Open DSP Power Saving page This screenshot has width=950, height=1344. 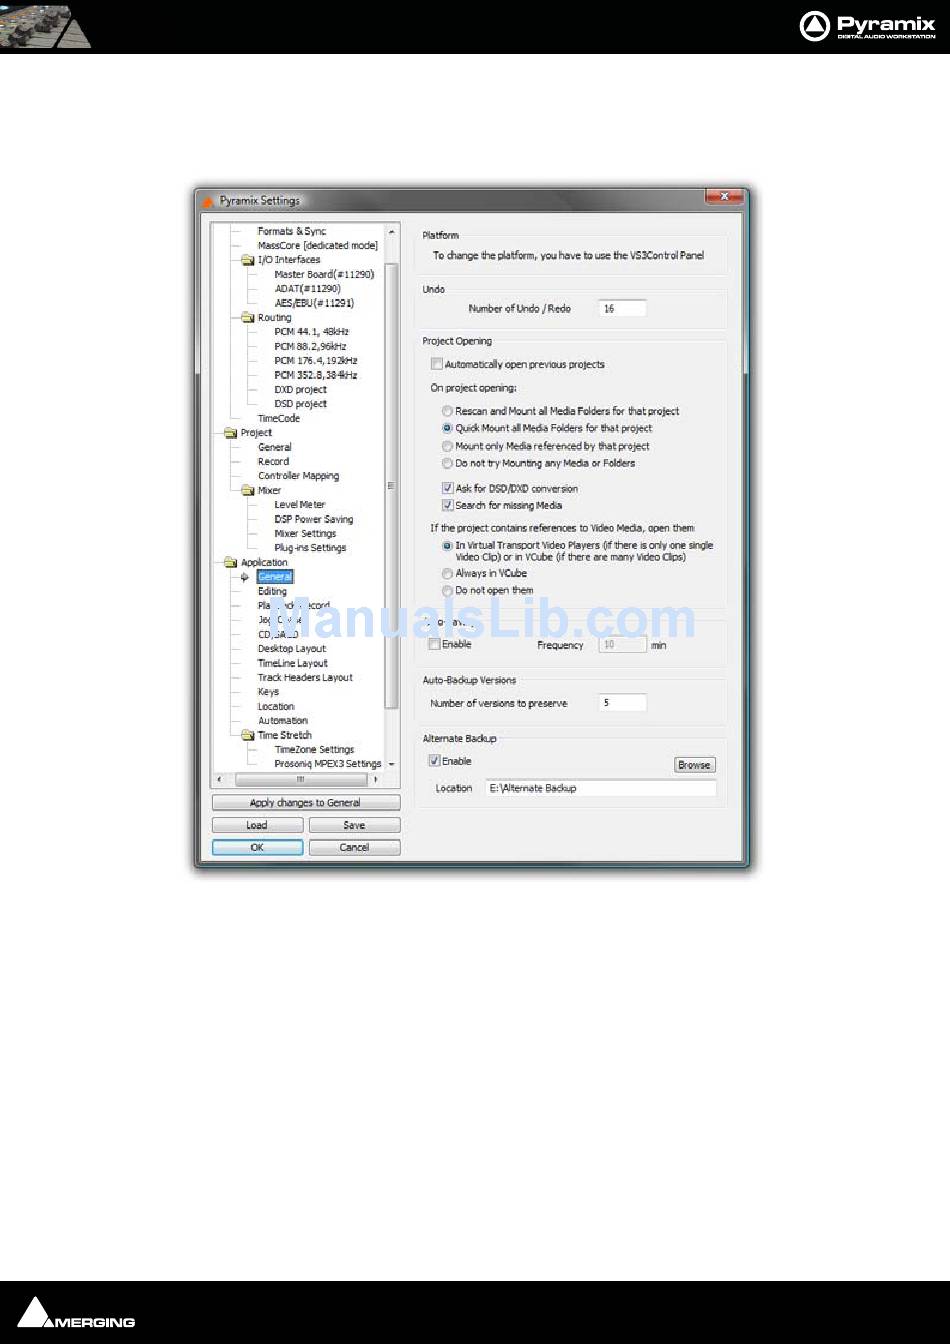pos(314,519)
